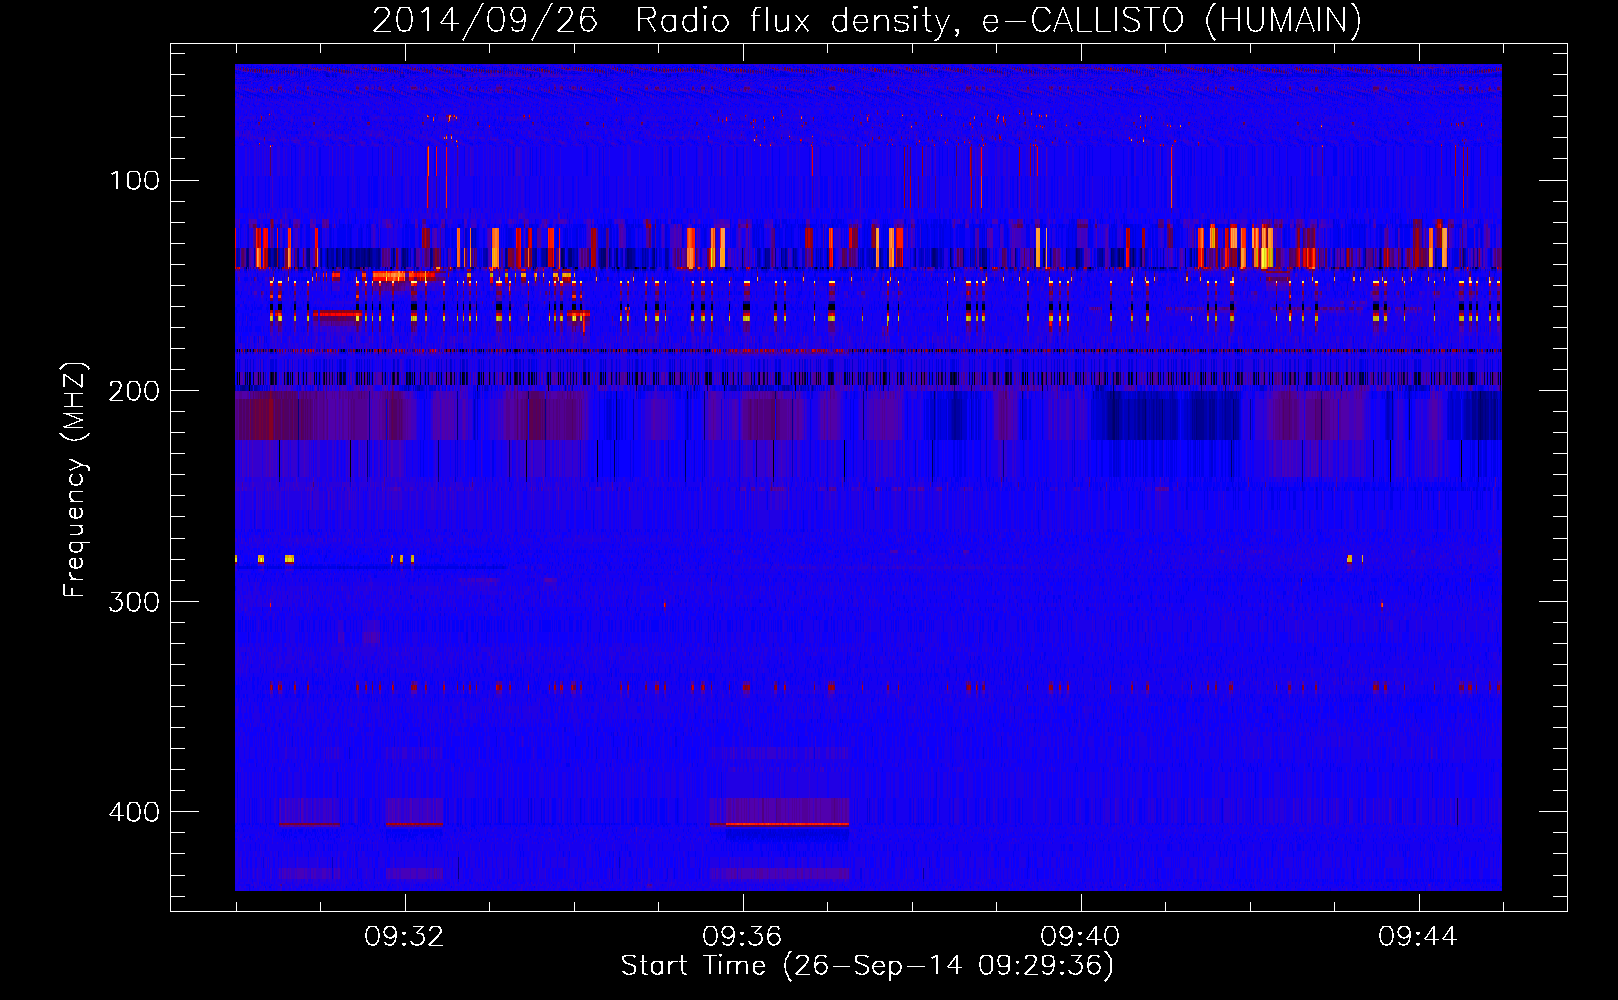This screenshot has height=1000, width=1618.
Task: Click the plot title "Radio flux density, e-CALLISTO (HUMAIN)"
Action: [998, 20]
